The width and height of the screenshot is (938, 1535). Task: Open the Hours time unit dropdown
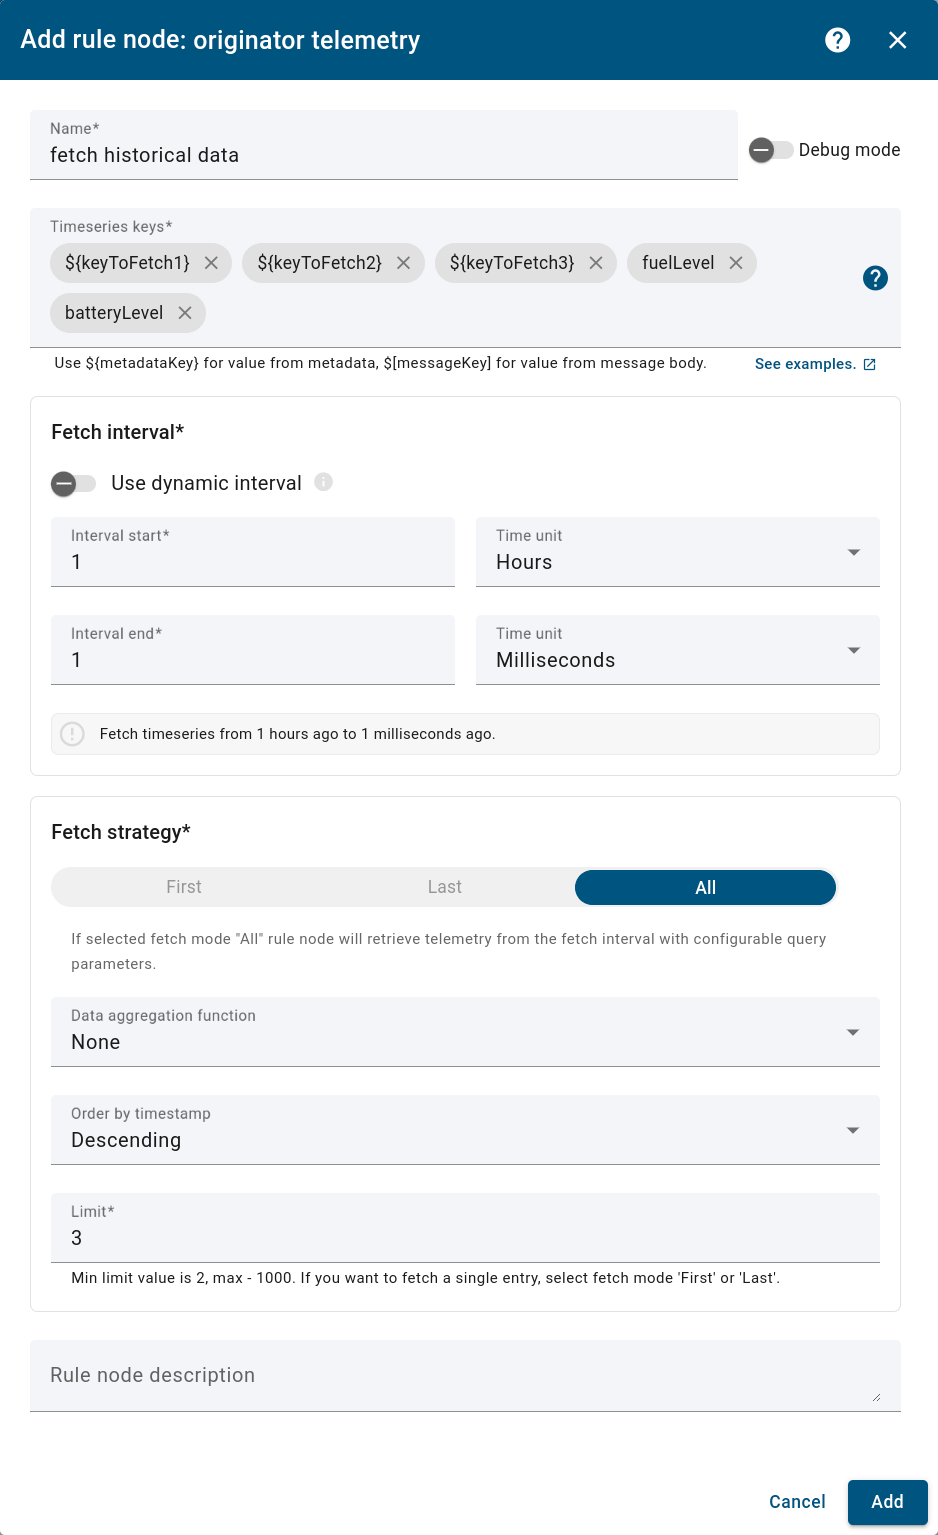(x=678, y=552)
